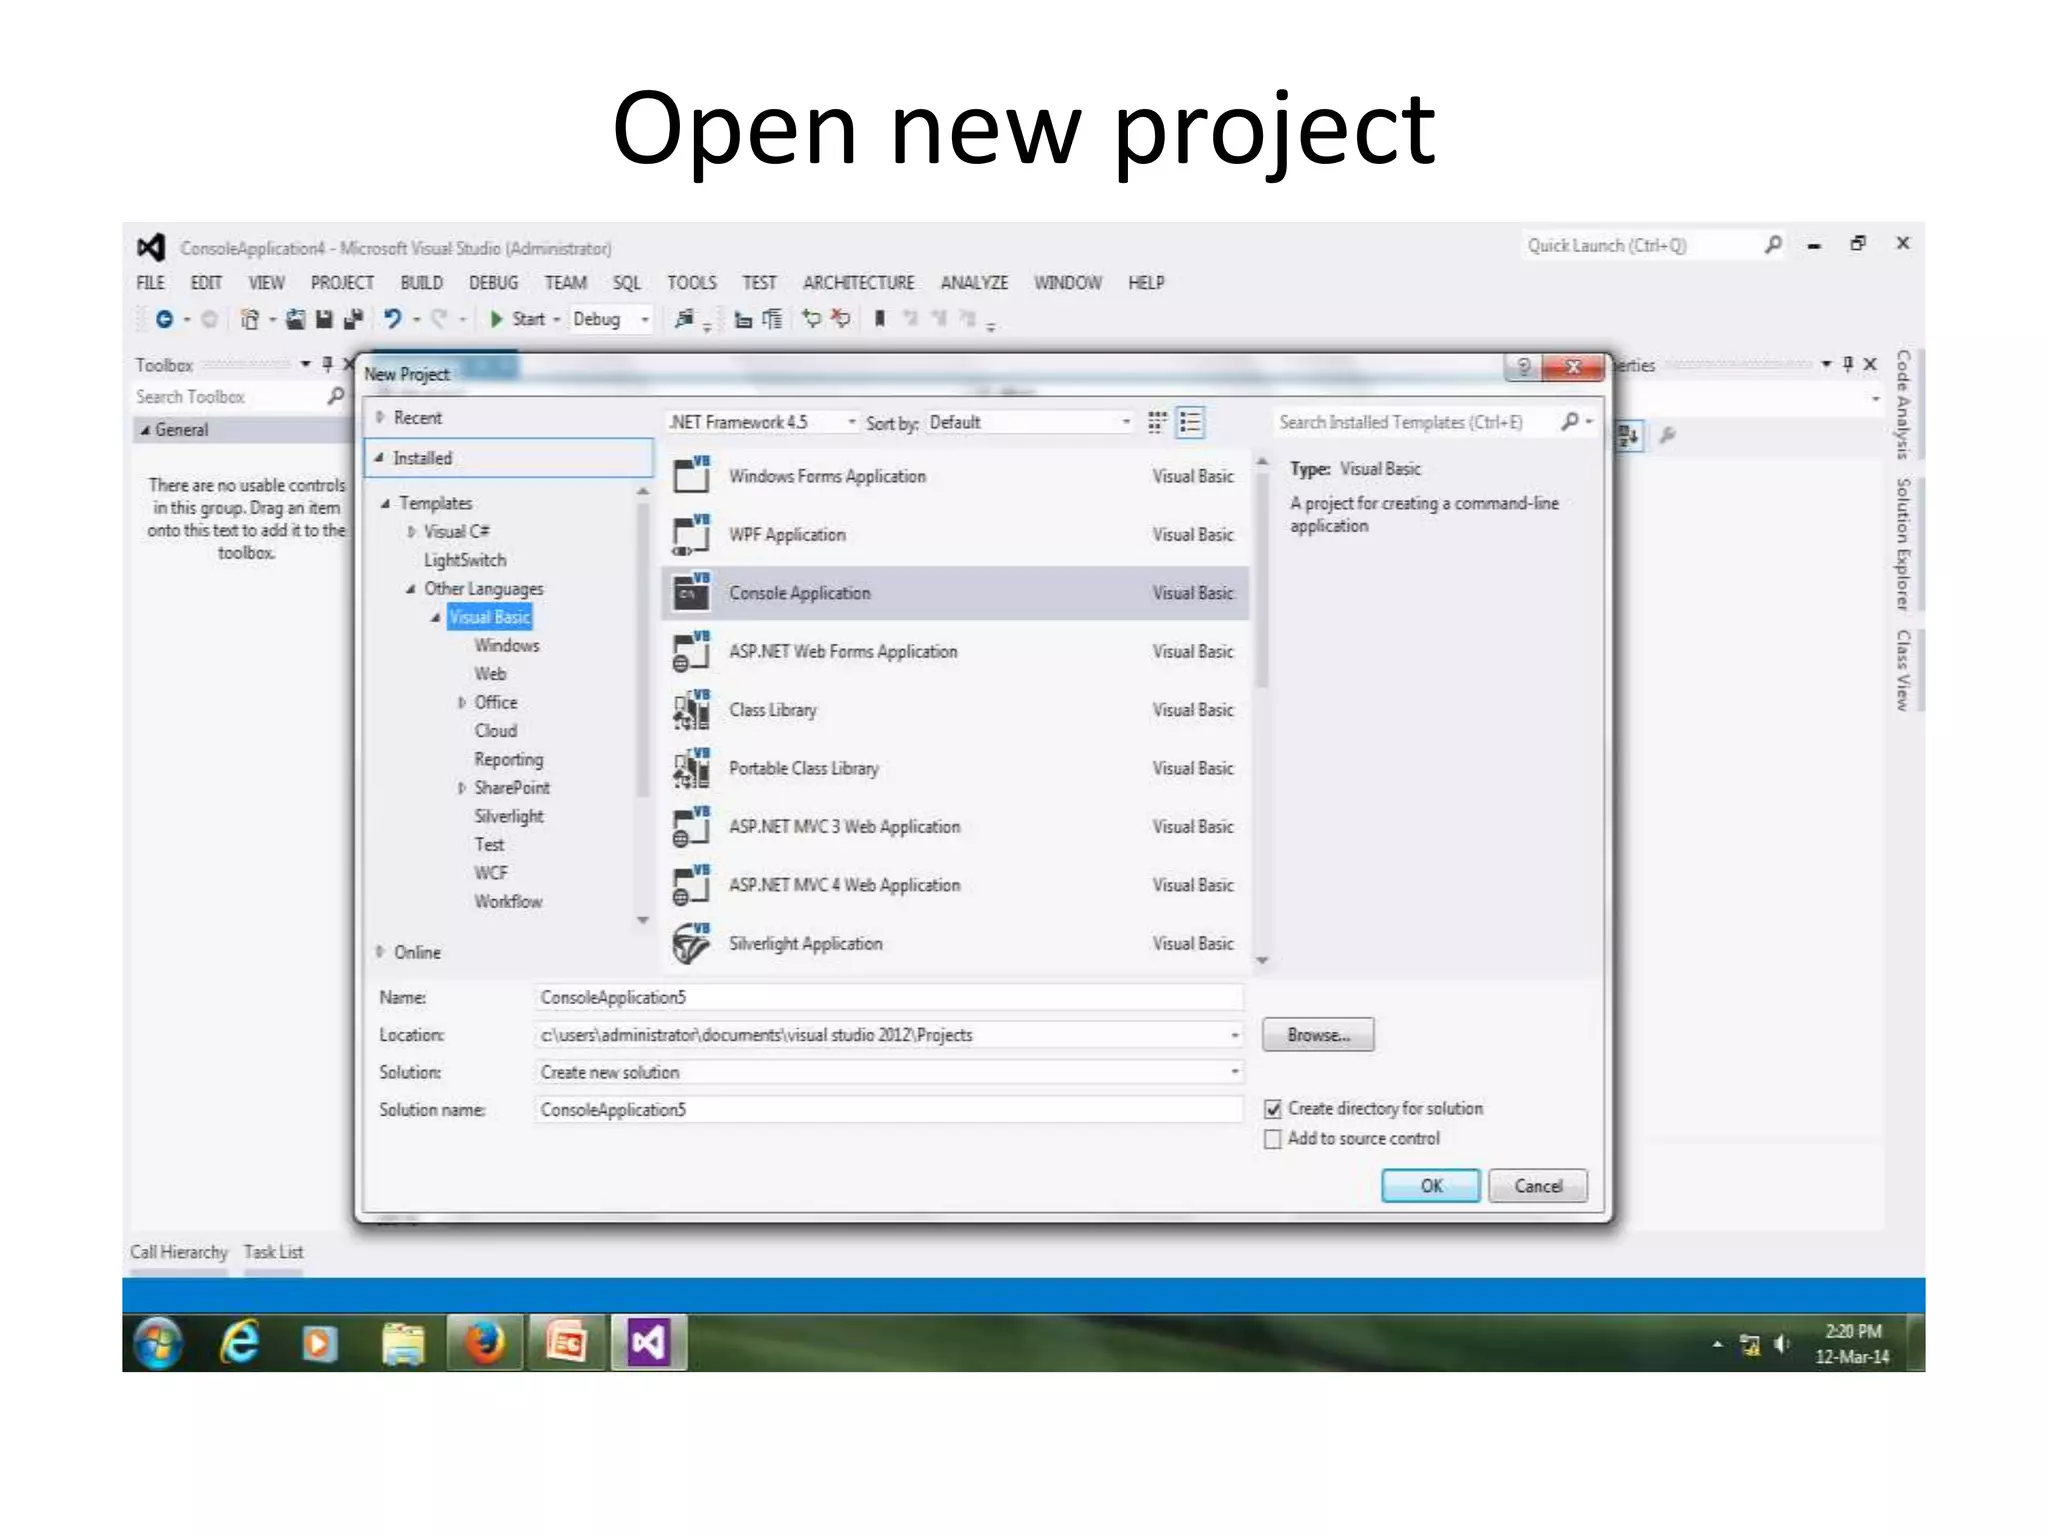The width and height of the screenshot is (2048, 1536).
Task: Open the Solution Explorer side tab
Action: pos(1903,545)
